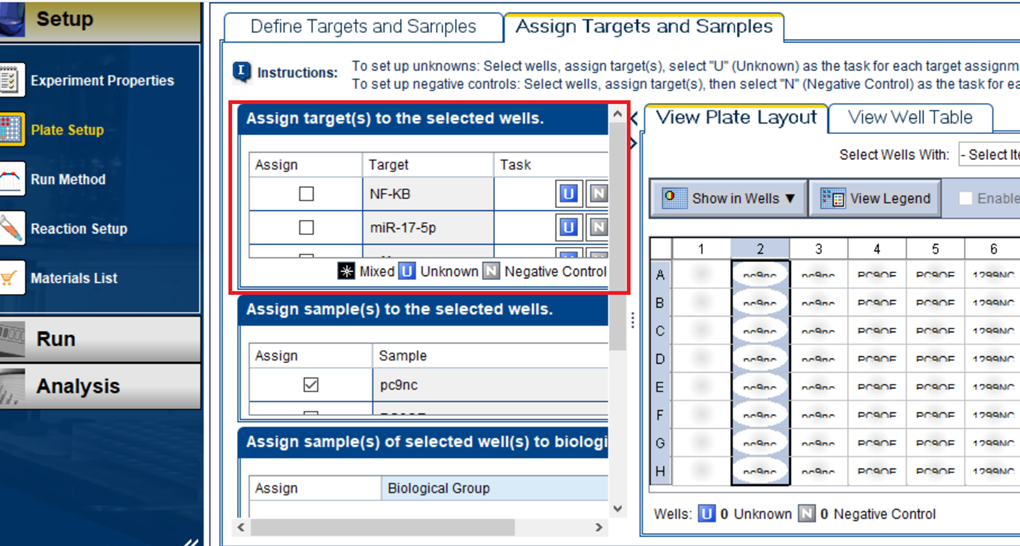Image resolution: width=1020 pixels, height=546 pixels.
Task: Open Show in Wells dropdown
Action: click(729, 198)
